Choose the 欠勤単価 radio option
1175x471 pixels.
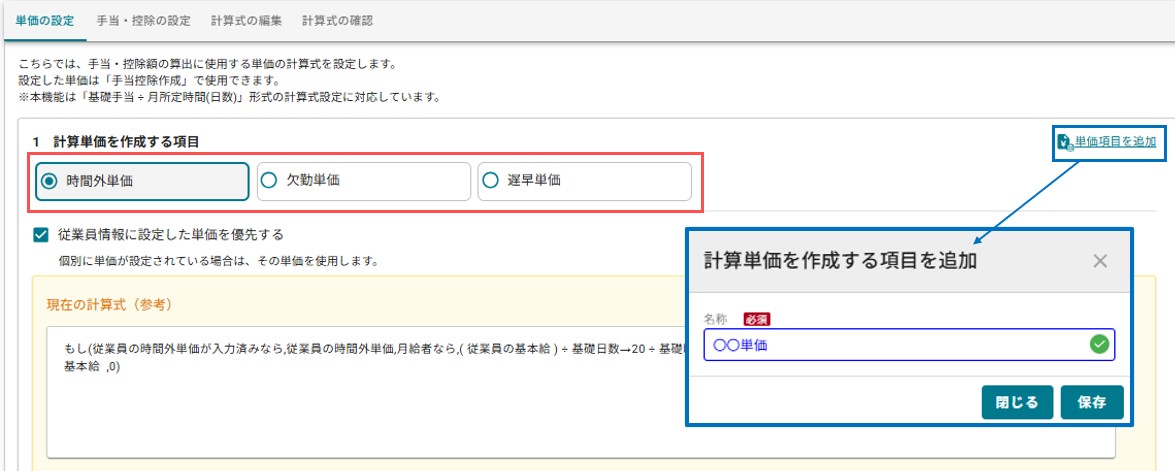tap(363, 181)
